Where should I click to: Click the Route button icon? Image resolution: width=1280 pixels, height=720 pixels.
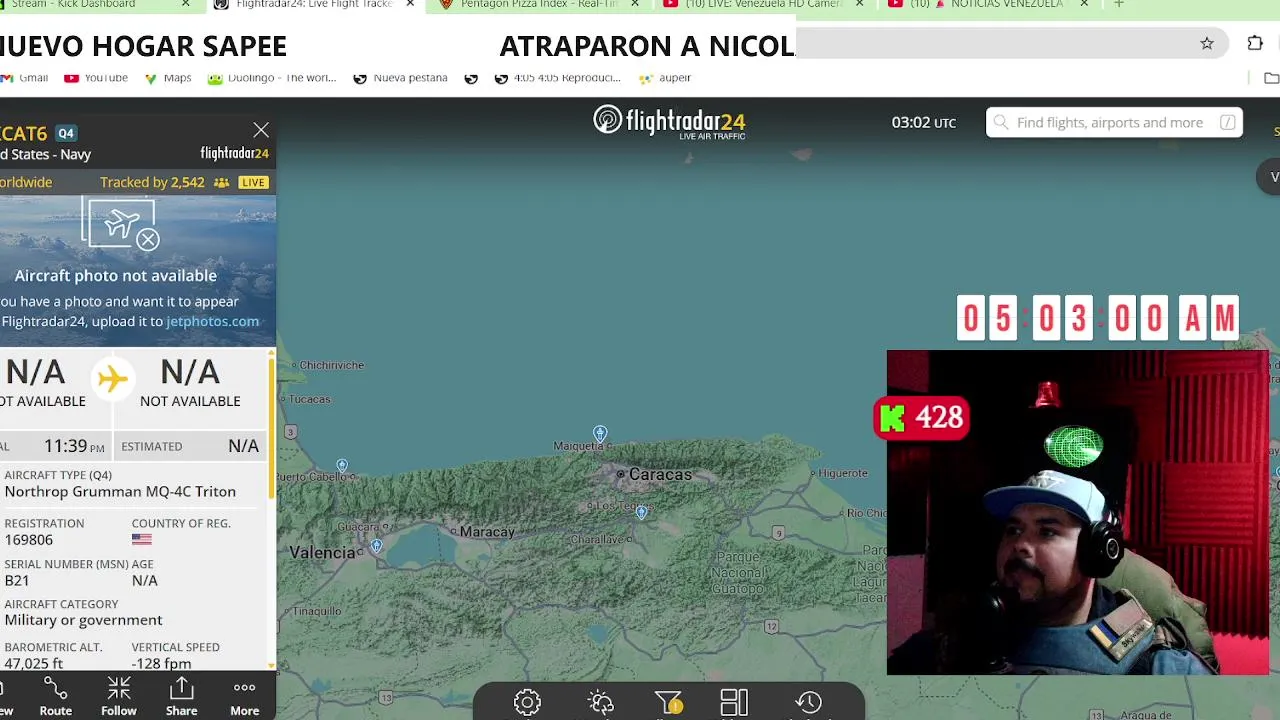point(56,696)
